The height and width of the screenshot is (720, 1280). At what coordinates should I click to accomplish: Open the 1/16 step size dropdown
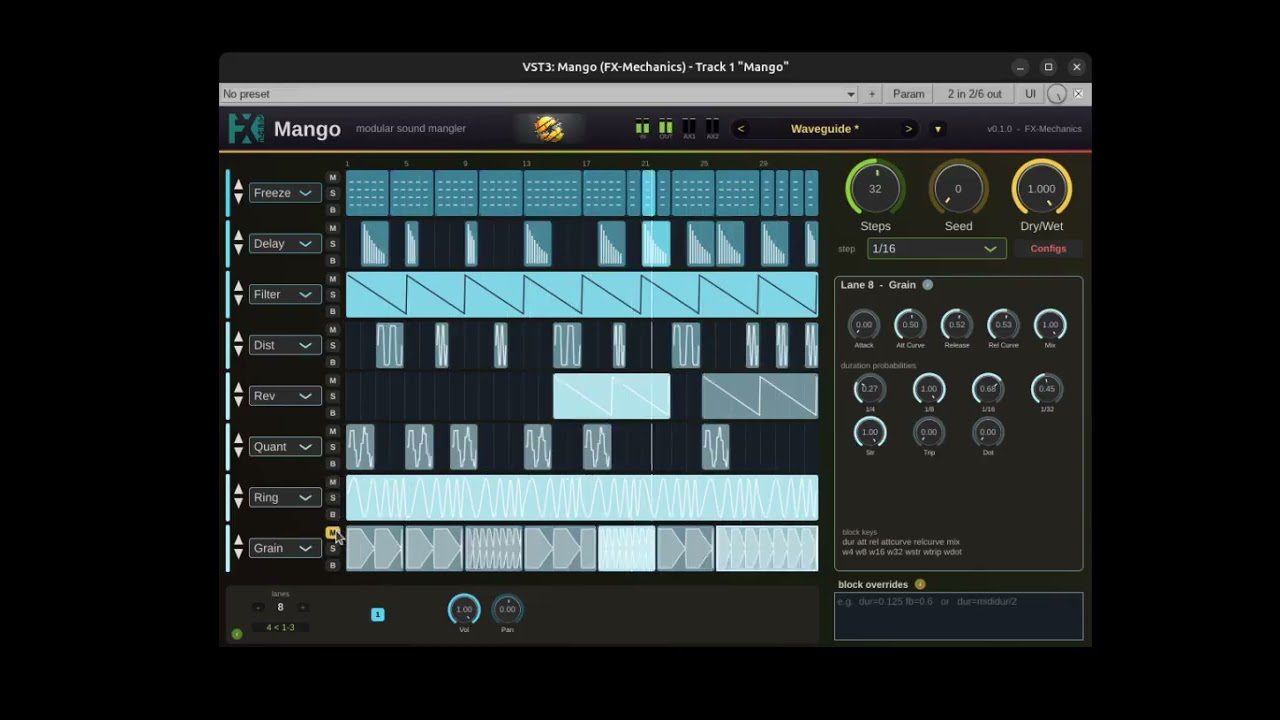(x=936, y=249)
